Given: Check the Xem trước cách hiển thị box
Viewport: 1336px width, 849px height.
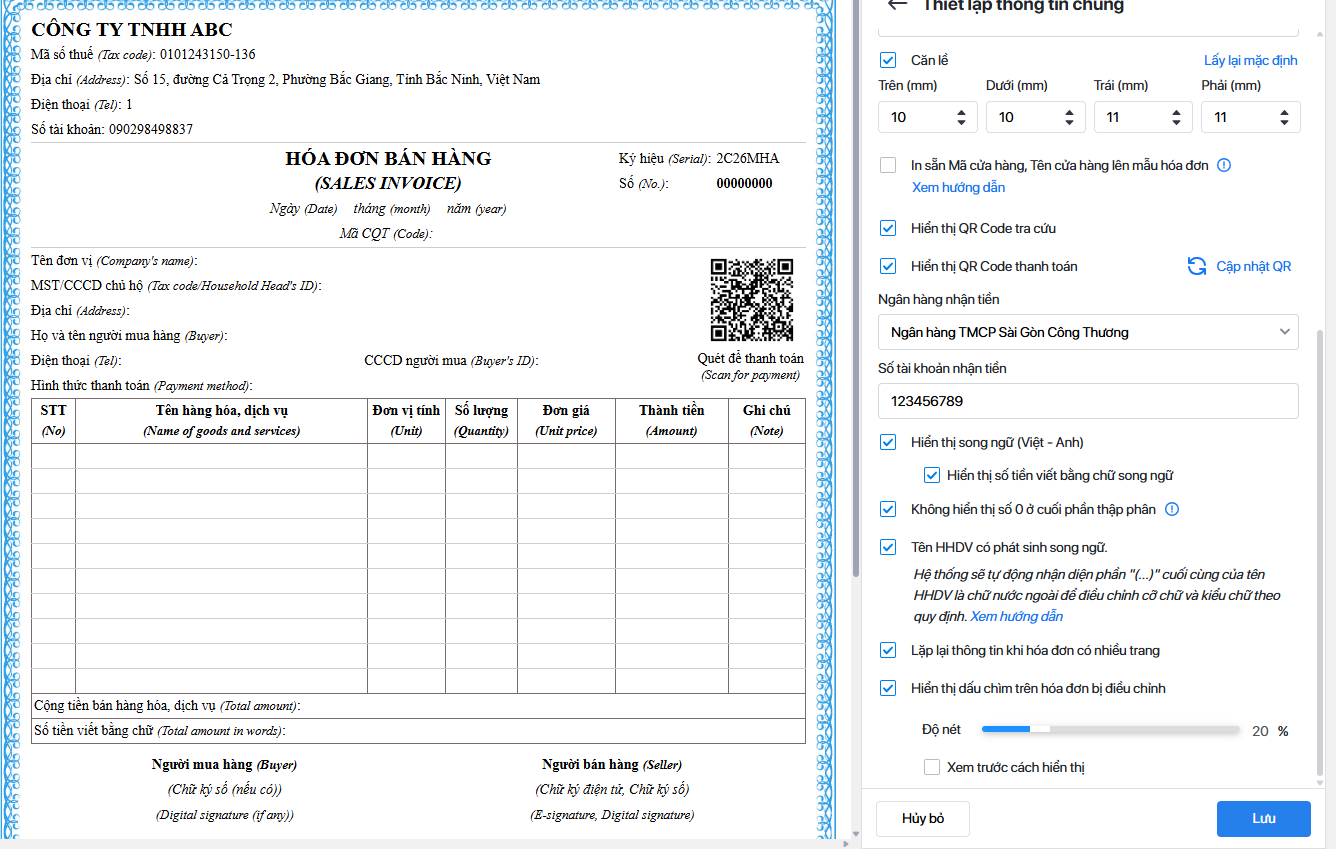Looking at the screenshot, I should [x=932, y=767].
